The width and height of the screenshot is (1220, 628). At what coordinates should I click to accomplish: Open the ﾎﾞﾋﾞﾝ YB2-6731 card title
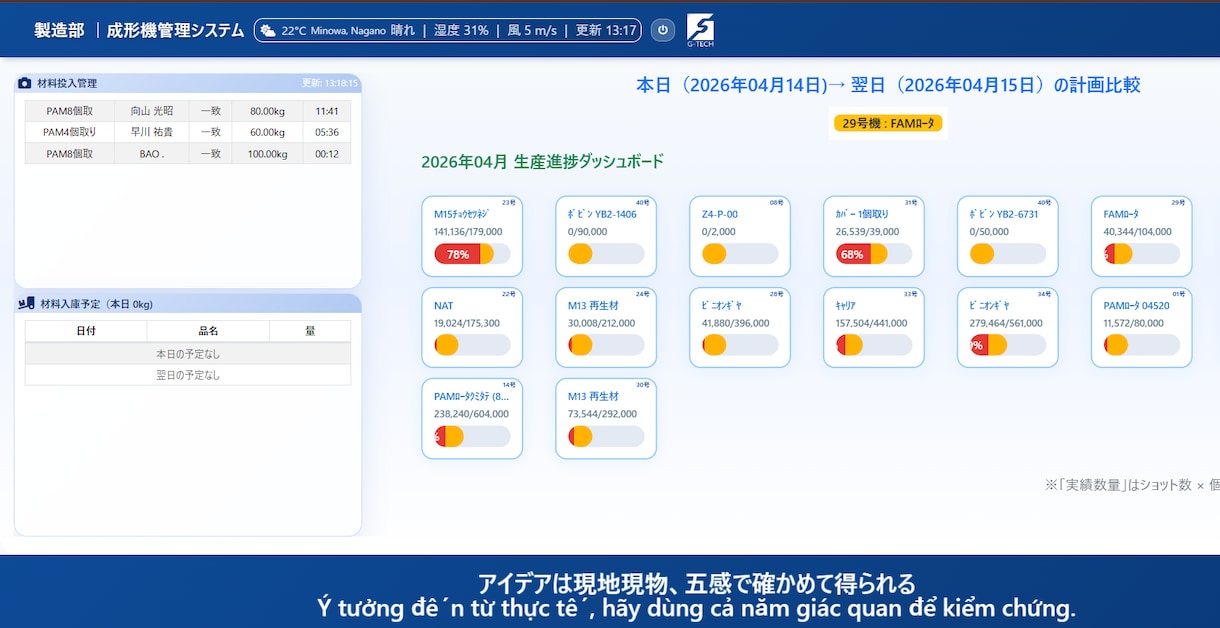[x=1004, y=214]
